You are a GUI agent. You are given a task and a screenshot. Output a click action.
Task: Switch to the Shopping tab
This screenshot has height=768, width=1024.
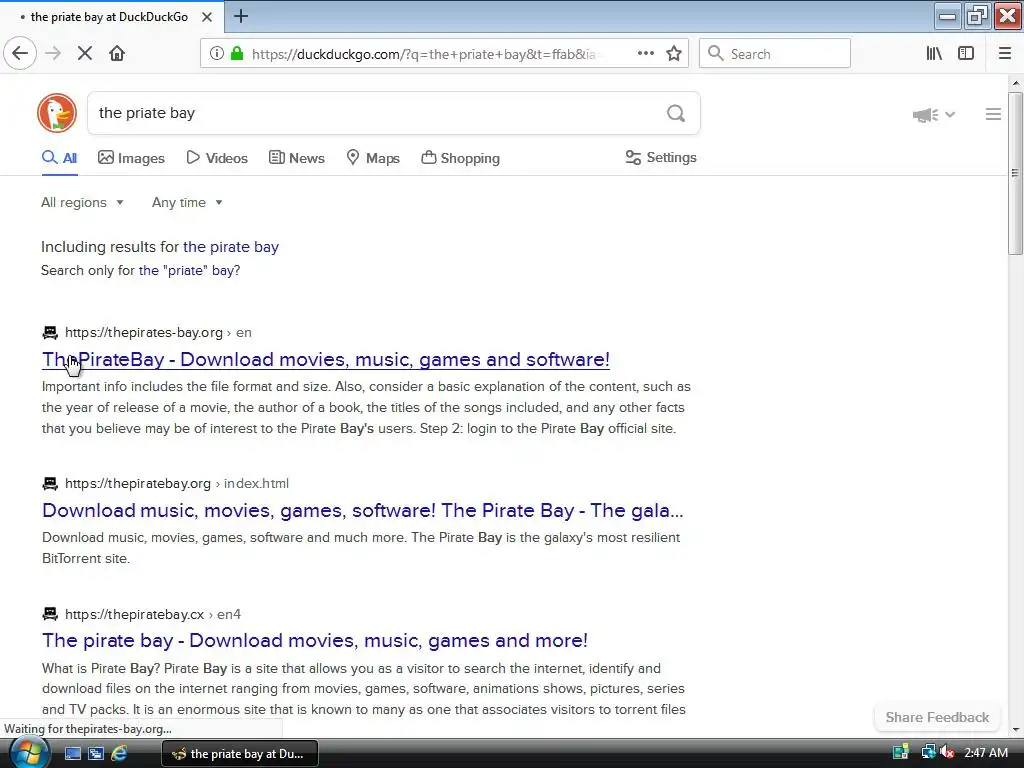tap(460, 158)
